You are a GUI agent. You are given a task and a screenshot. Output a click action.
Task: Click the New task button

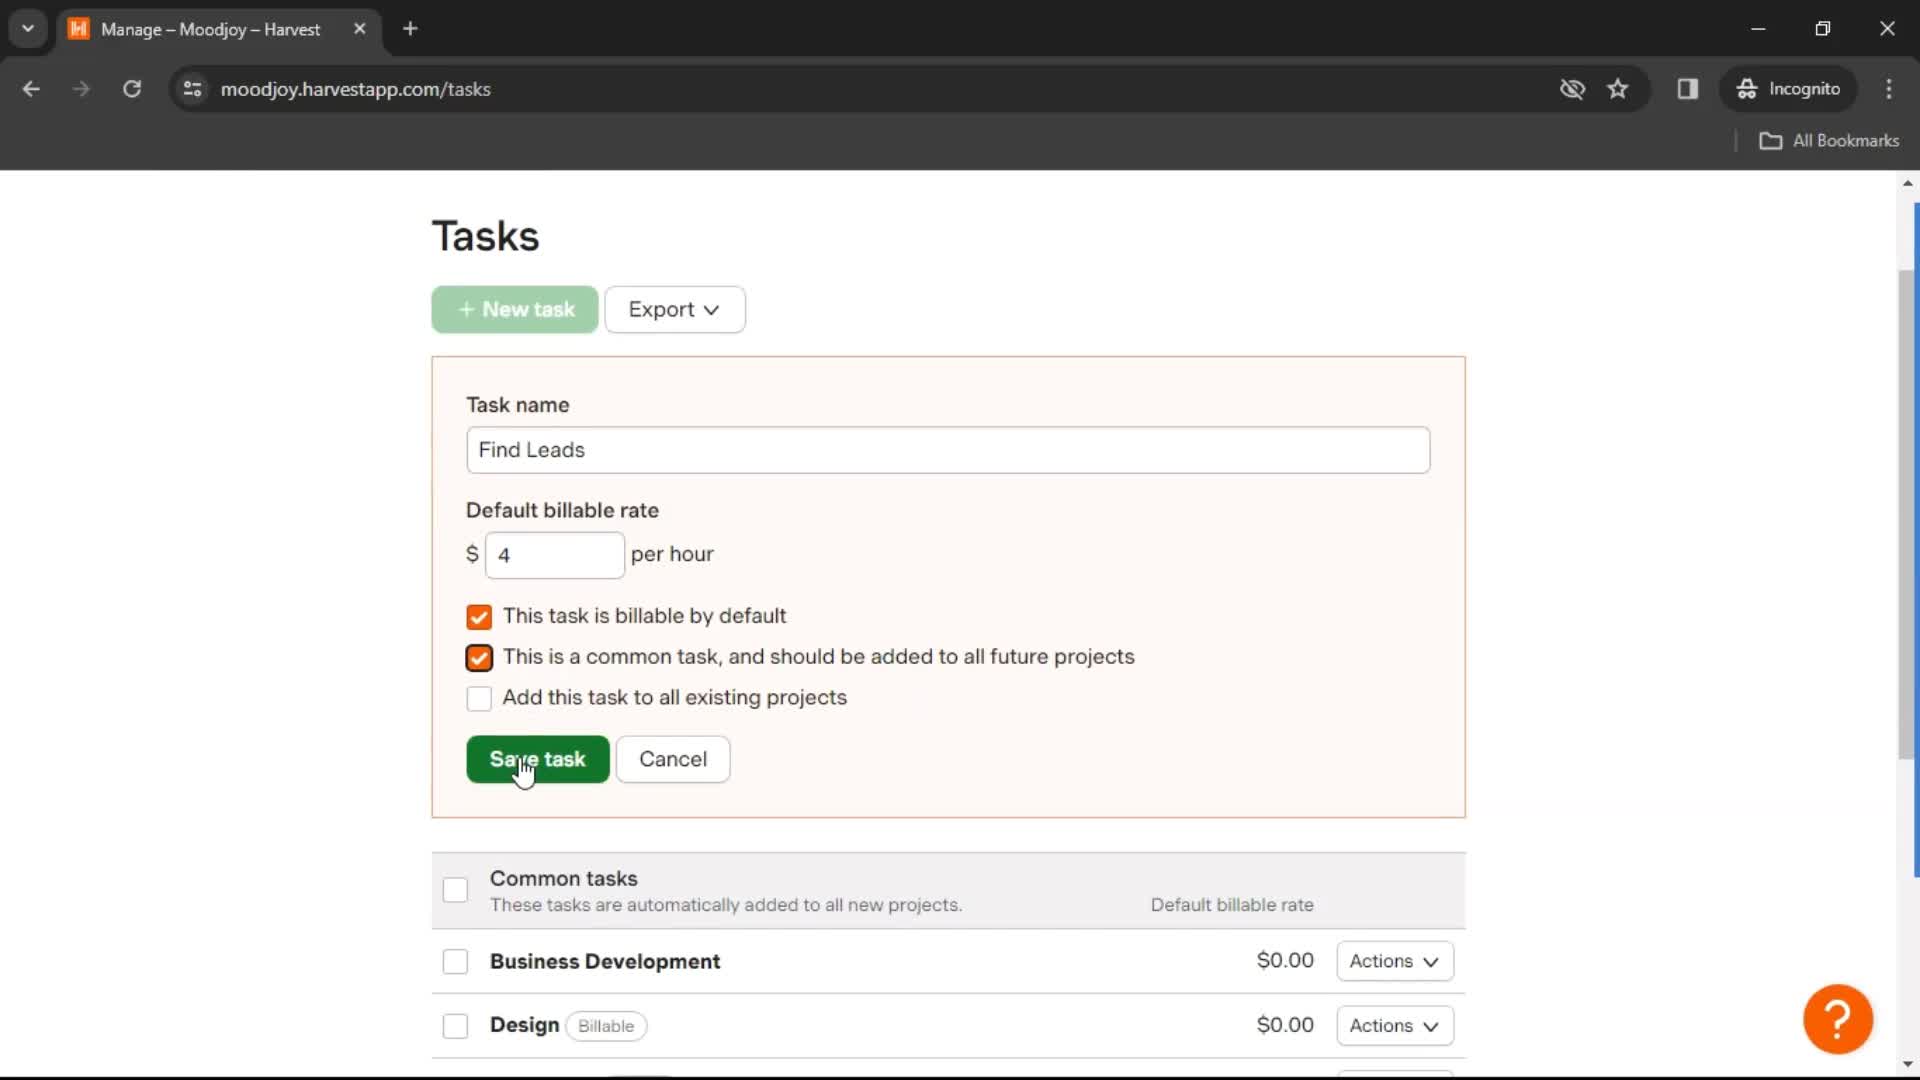tap(514, 309)
